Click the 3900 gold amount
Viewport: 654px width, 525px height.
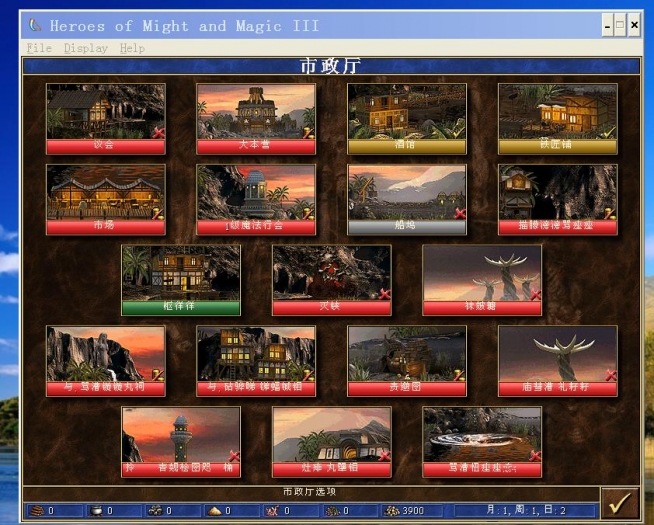[413, 510]
